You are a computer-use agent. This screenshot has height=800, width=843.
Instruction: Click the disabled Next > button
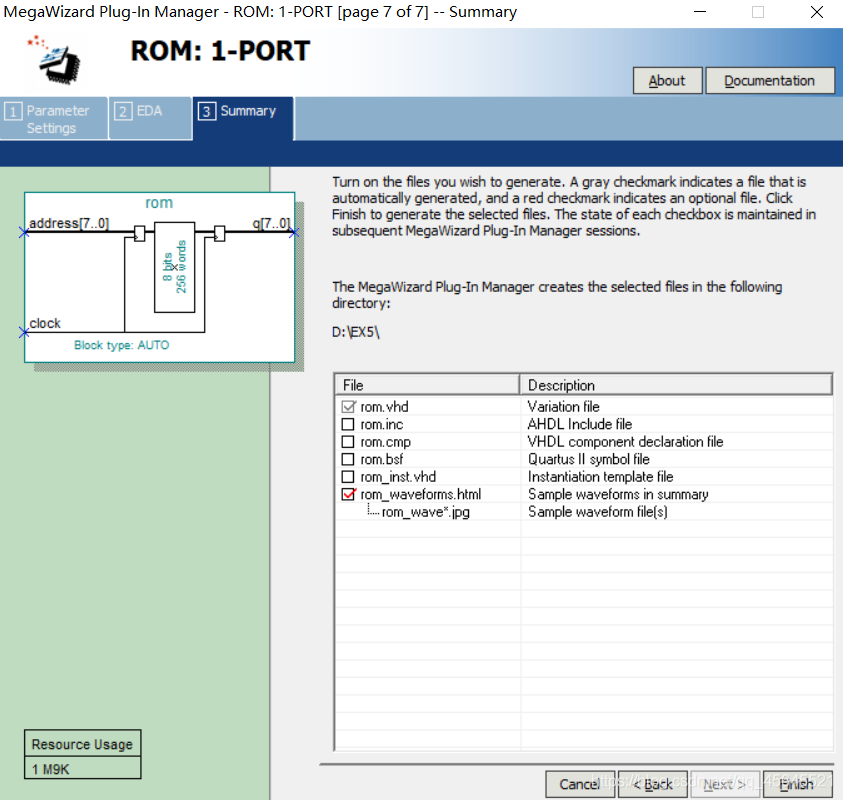724,784
